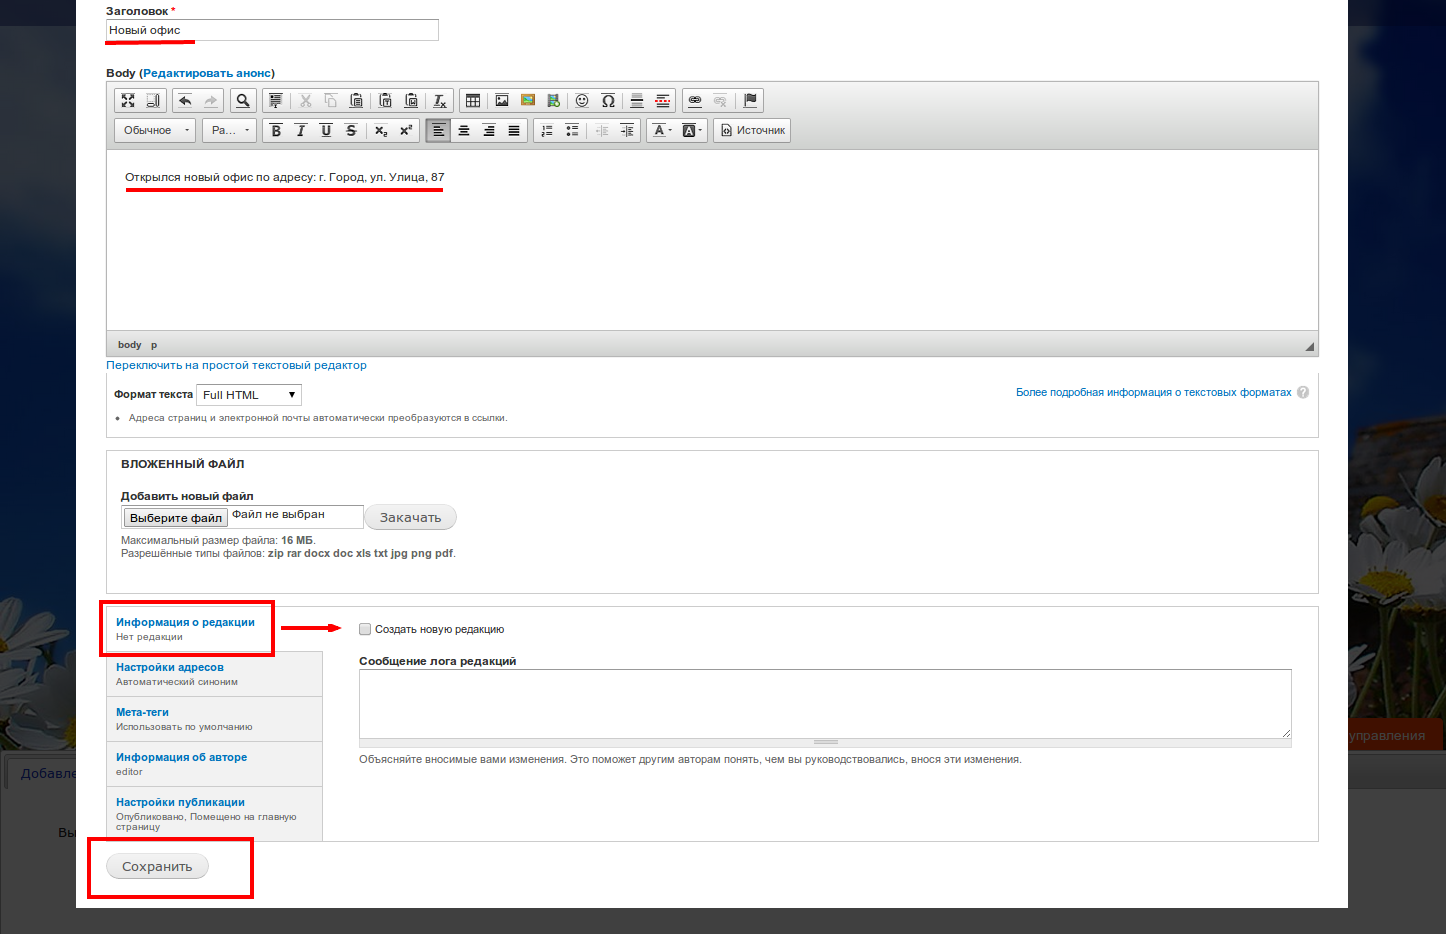Click the textarea resize grippie bar
Viewport: 1446px width, 934px height.
(825, 743)
